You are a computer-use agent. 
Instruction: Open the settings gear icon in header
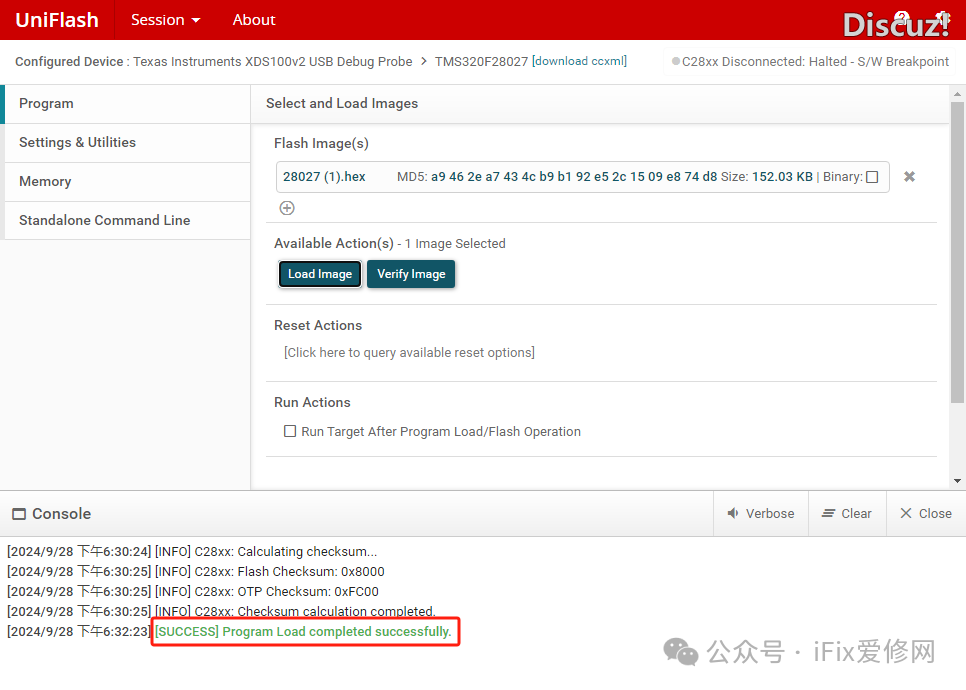tap(943, 18)
